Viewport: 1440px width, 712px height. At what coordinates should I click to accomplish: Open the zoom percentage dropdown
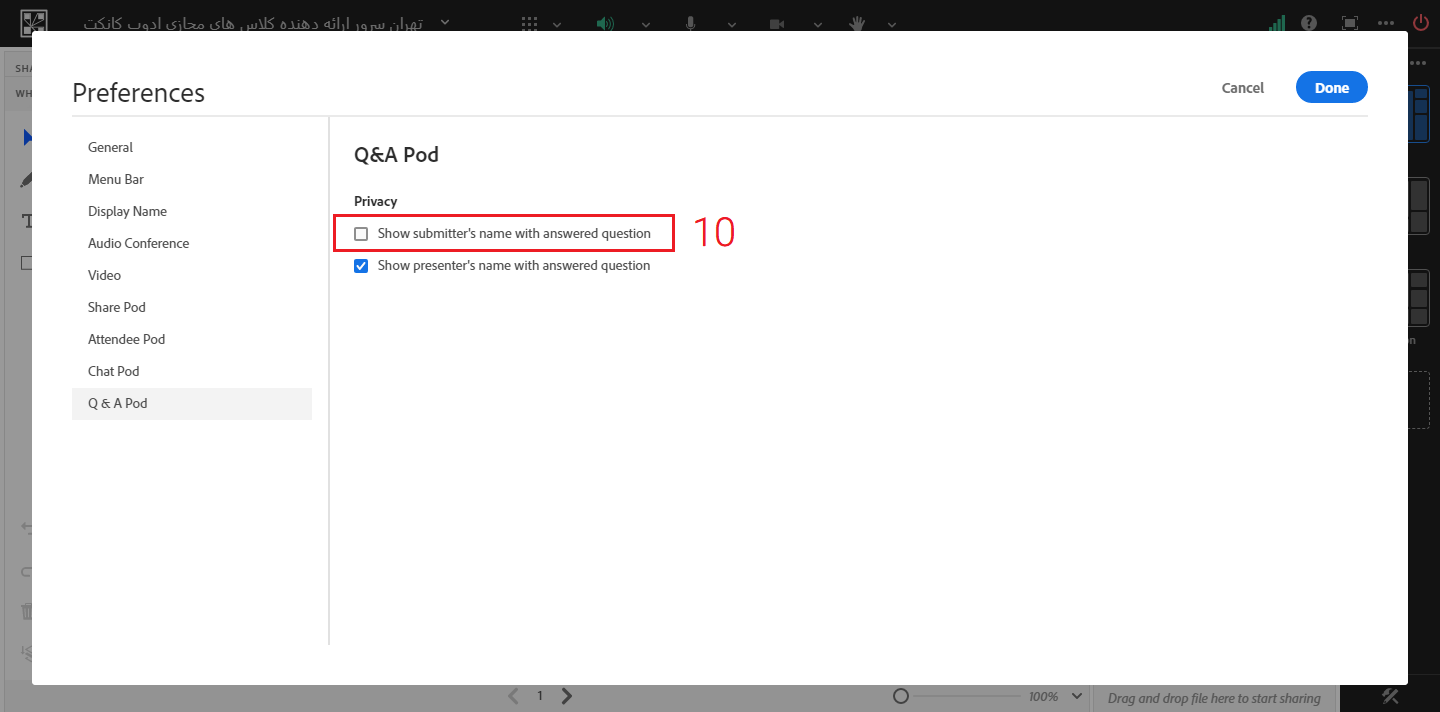1077,696
